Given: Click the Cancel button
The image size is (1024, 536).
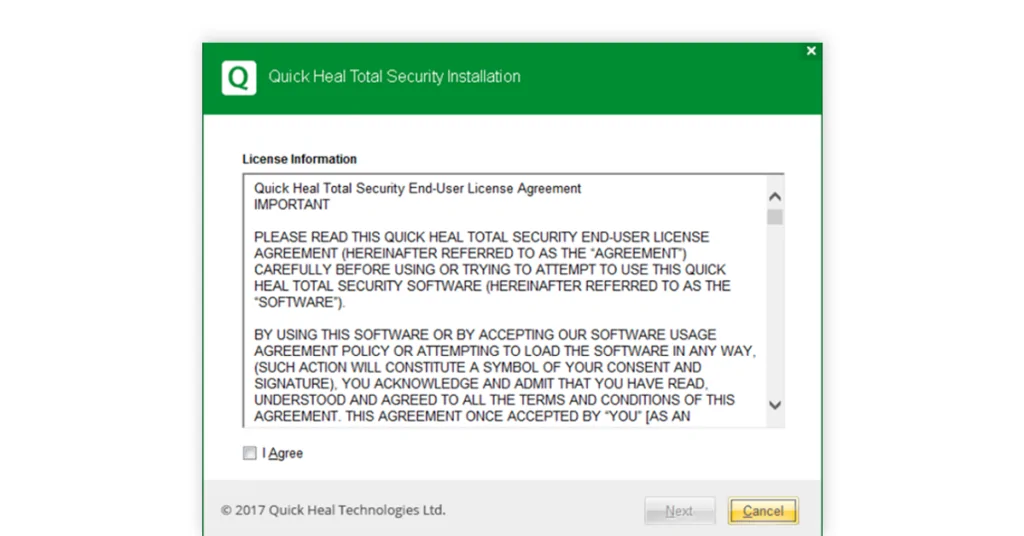Looking at the screenshot, I should coord(763,511).
